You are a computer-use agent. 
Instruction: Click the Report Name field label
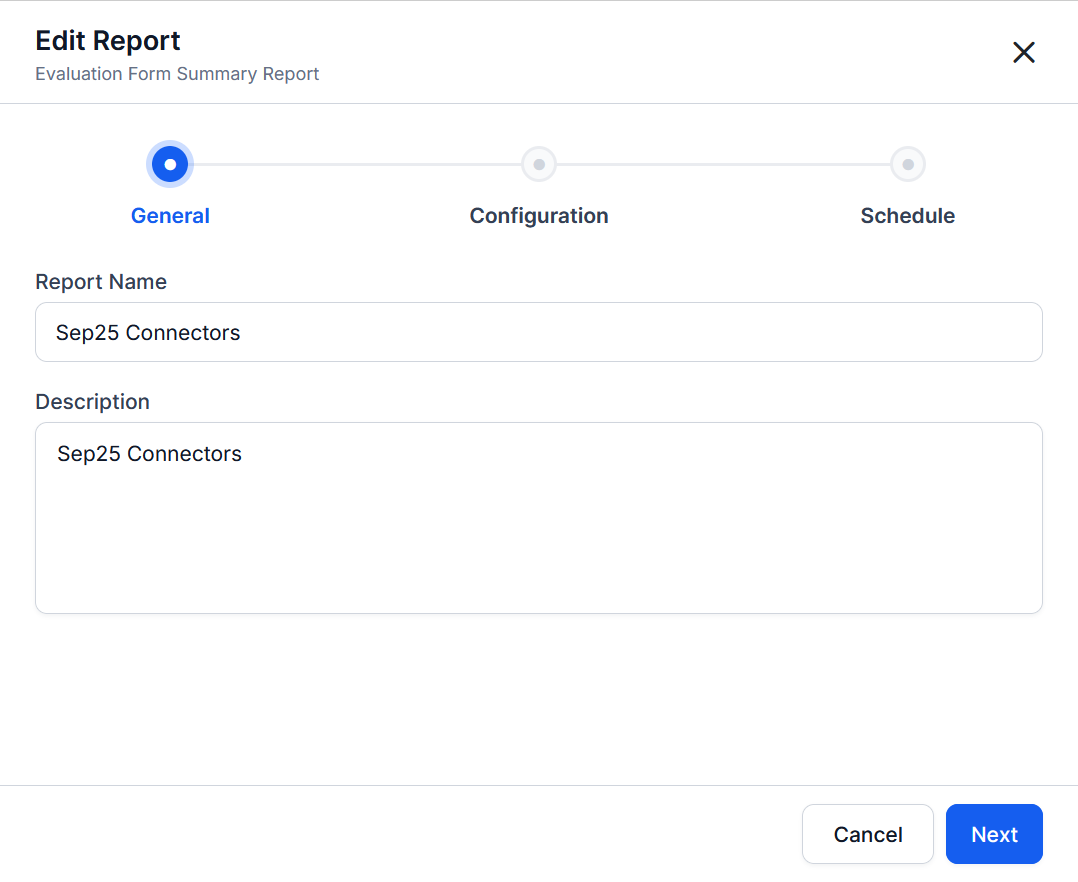pos(101,282)
